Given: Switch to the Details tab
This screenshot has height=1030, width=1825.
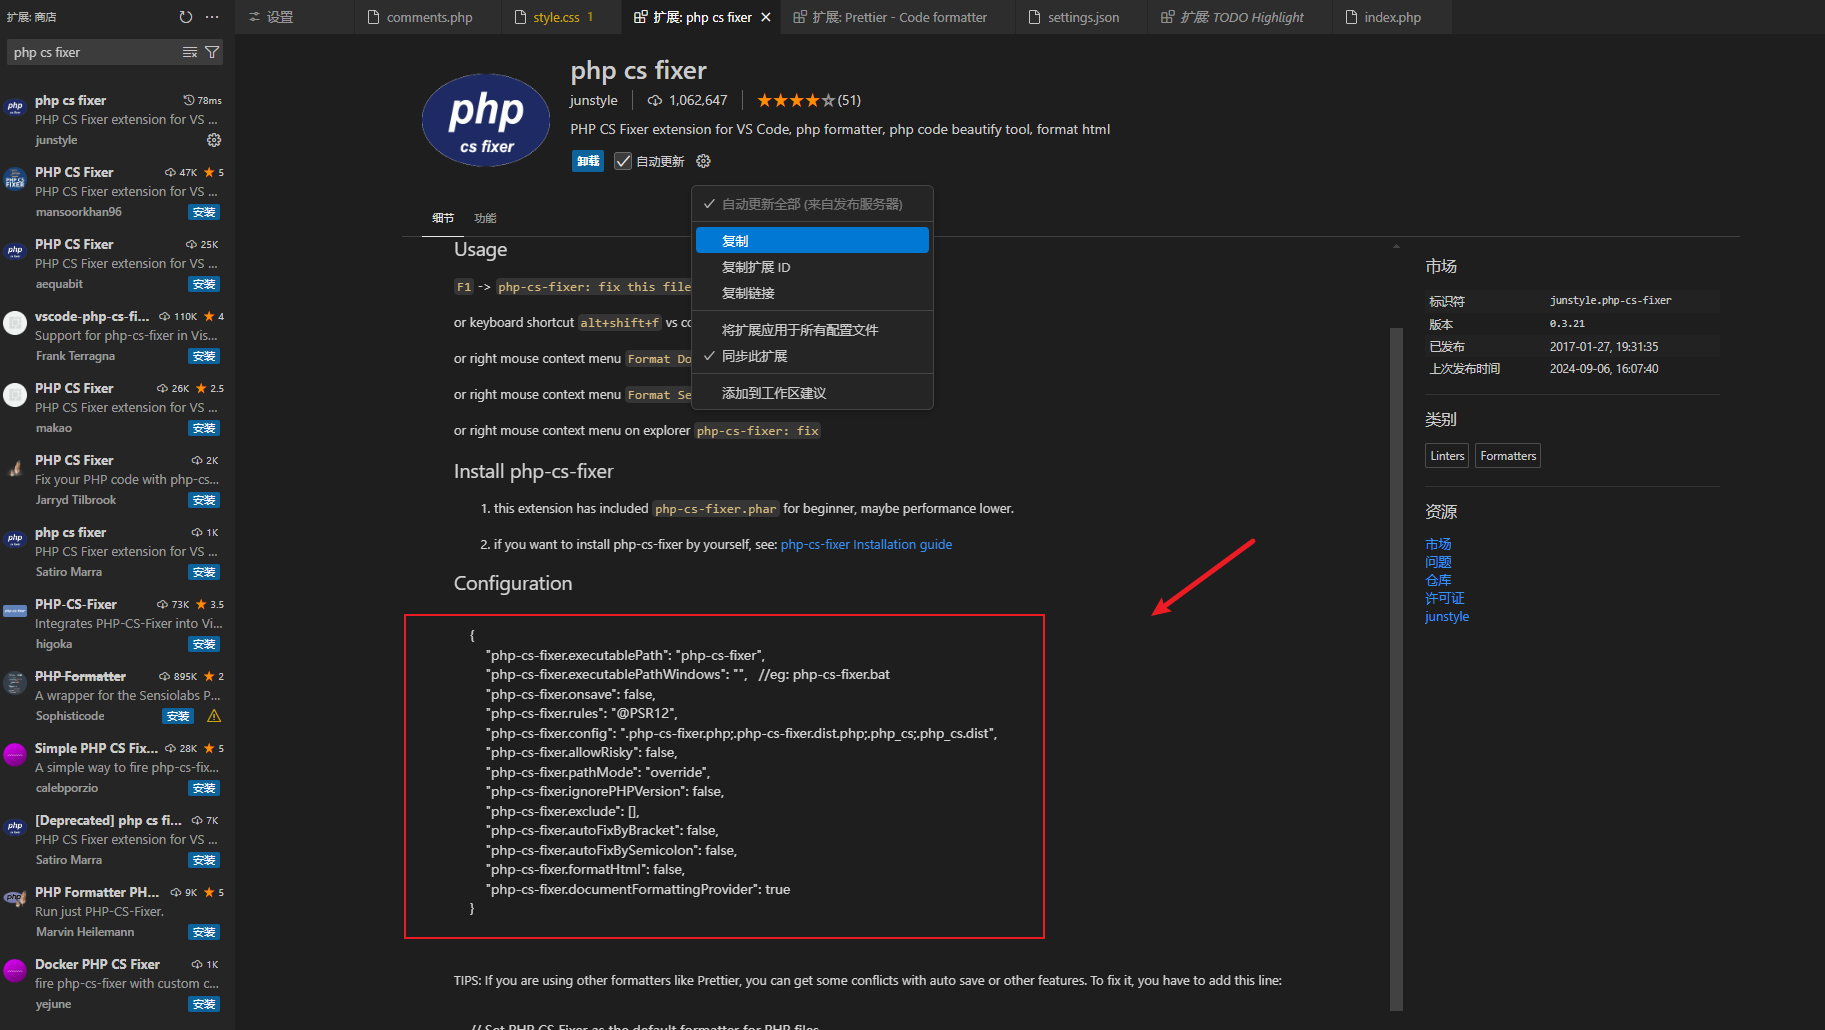Looking at the screenshot, I should [x=443, y=218].
